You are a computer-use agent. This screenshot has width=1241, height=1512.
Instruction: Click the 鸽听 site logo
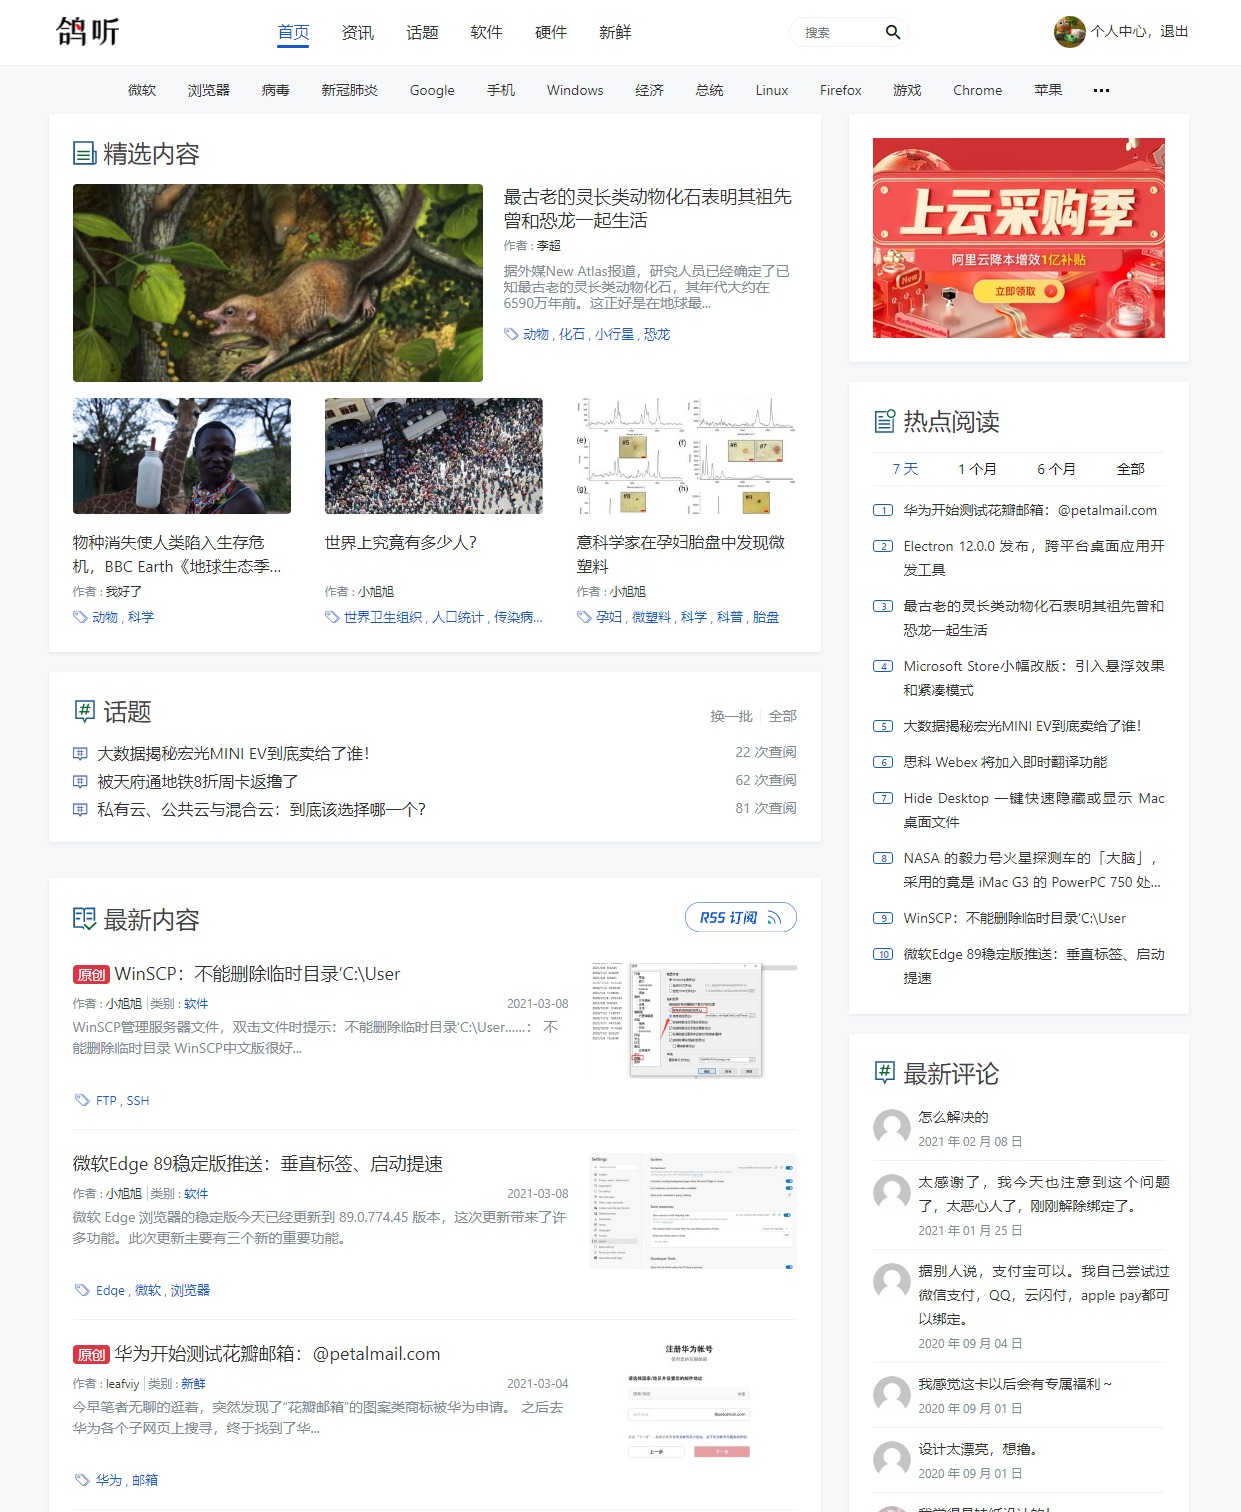[x=88, y=32]
